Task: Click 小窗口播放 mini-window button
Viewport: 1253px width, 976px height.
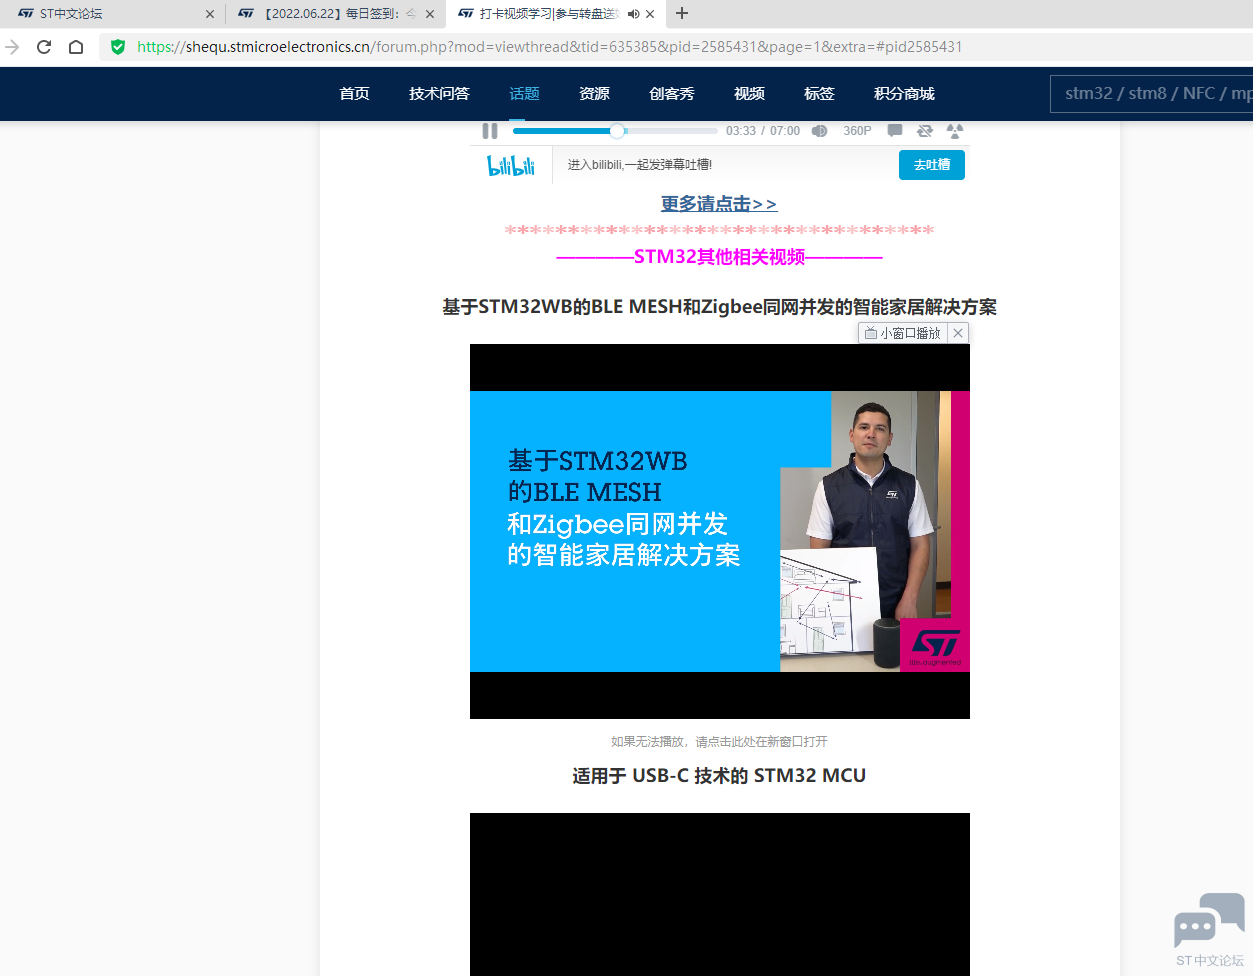Action: tap(903, 333)
